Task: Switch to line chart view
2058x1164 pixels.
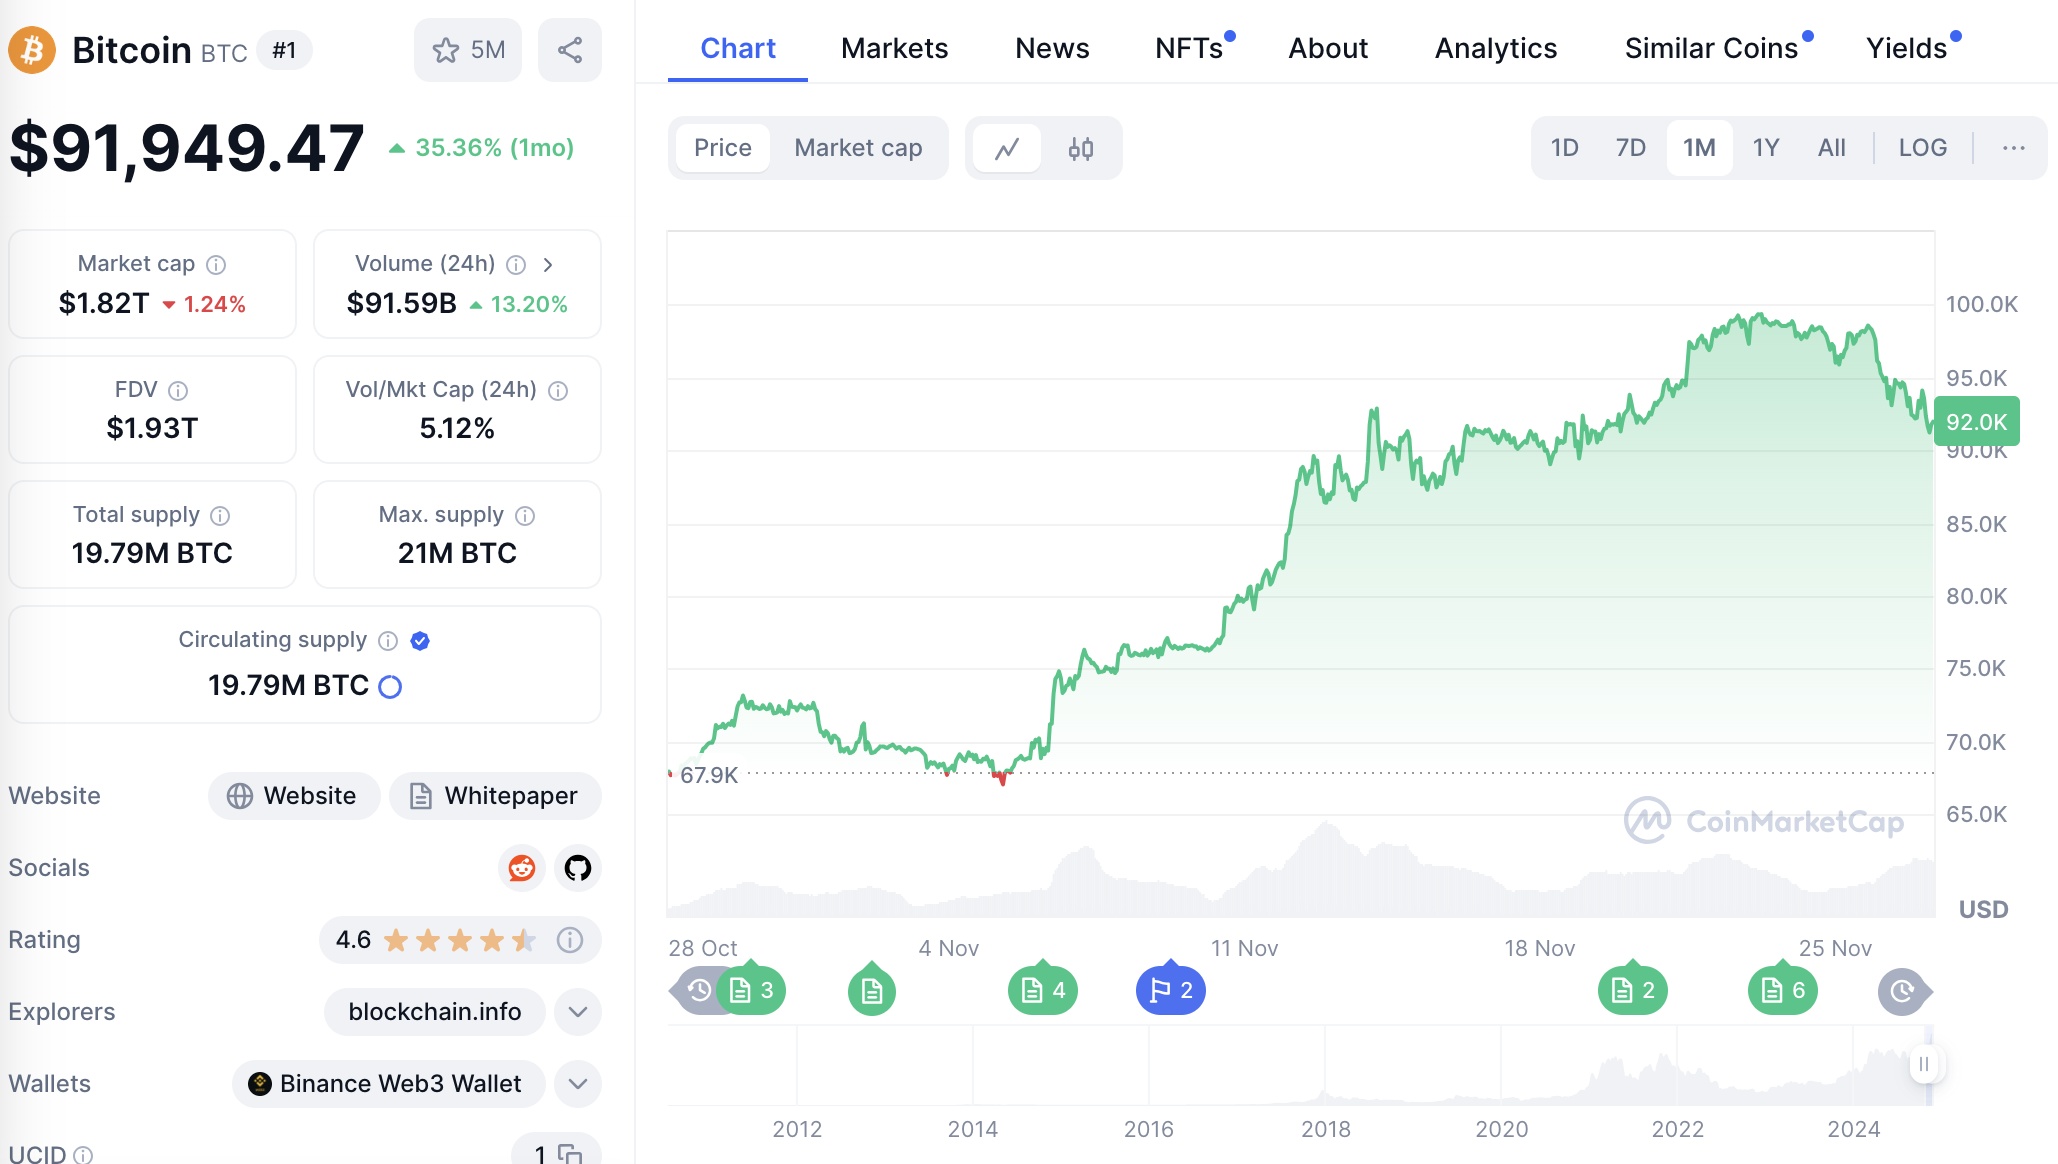Action: [1007, 148]
